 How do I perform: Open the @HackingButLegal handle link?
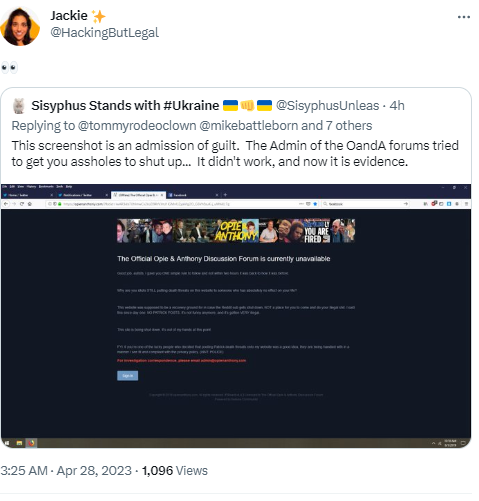[x=105, y=33]
